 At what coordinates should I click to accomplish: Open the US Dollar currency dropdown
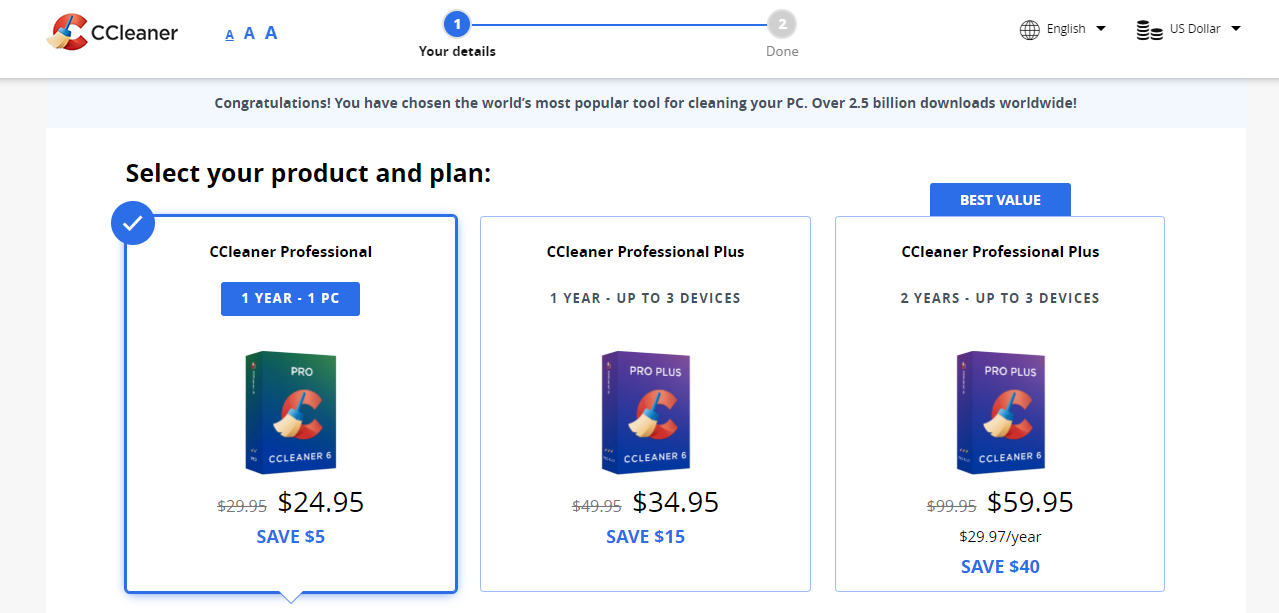(x=1189, y=29)
